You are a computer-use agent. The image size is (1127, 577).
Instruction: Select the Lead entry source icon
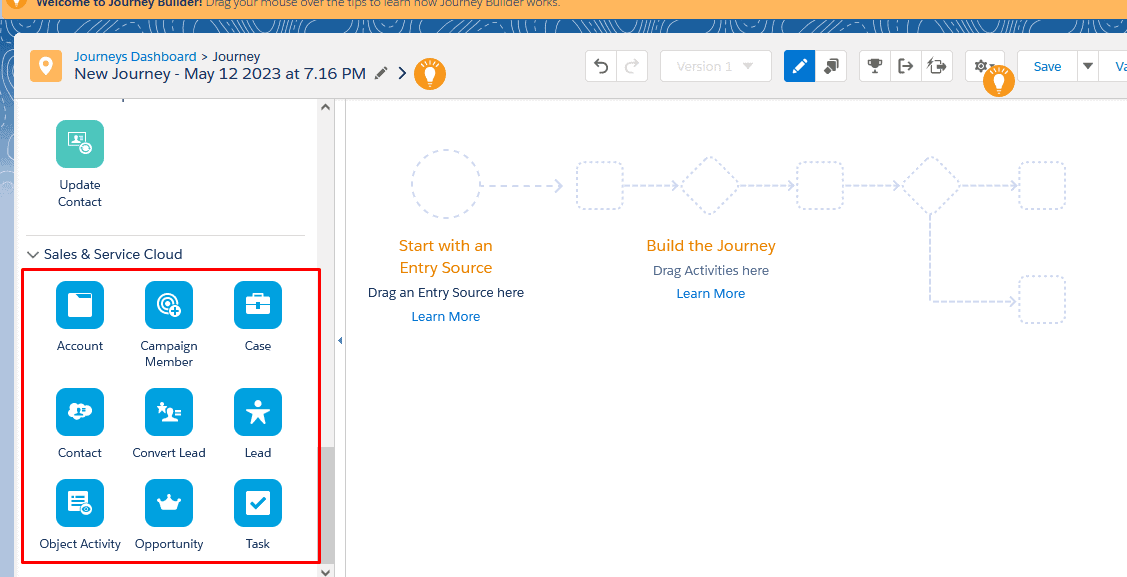pos(257,412)
